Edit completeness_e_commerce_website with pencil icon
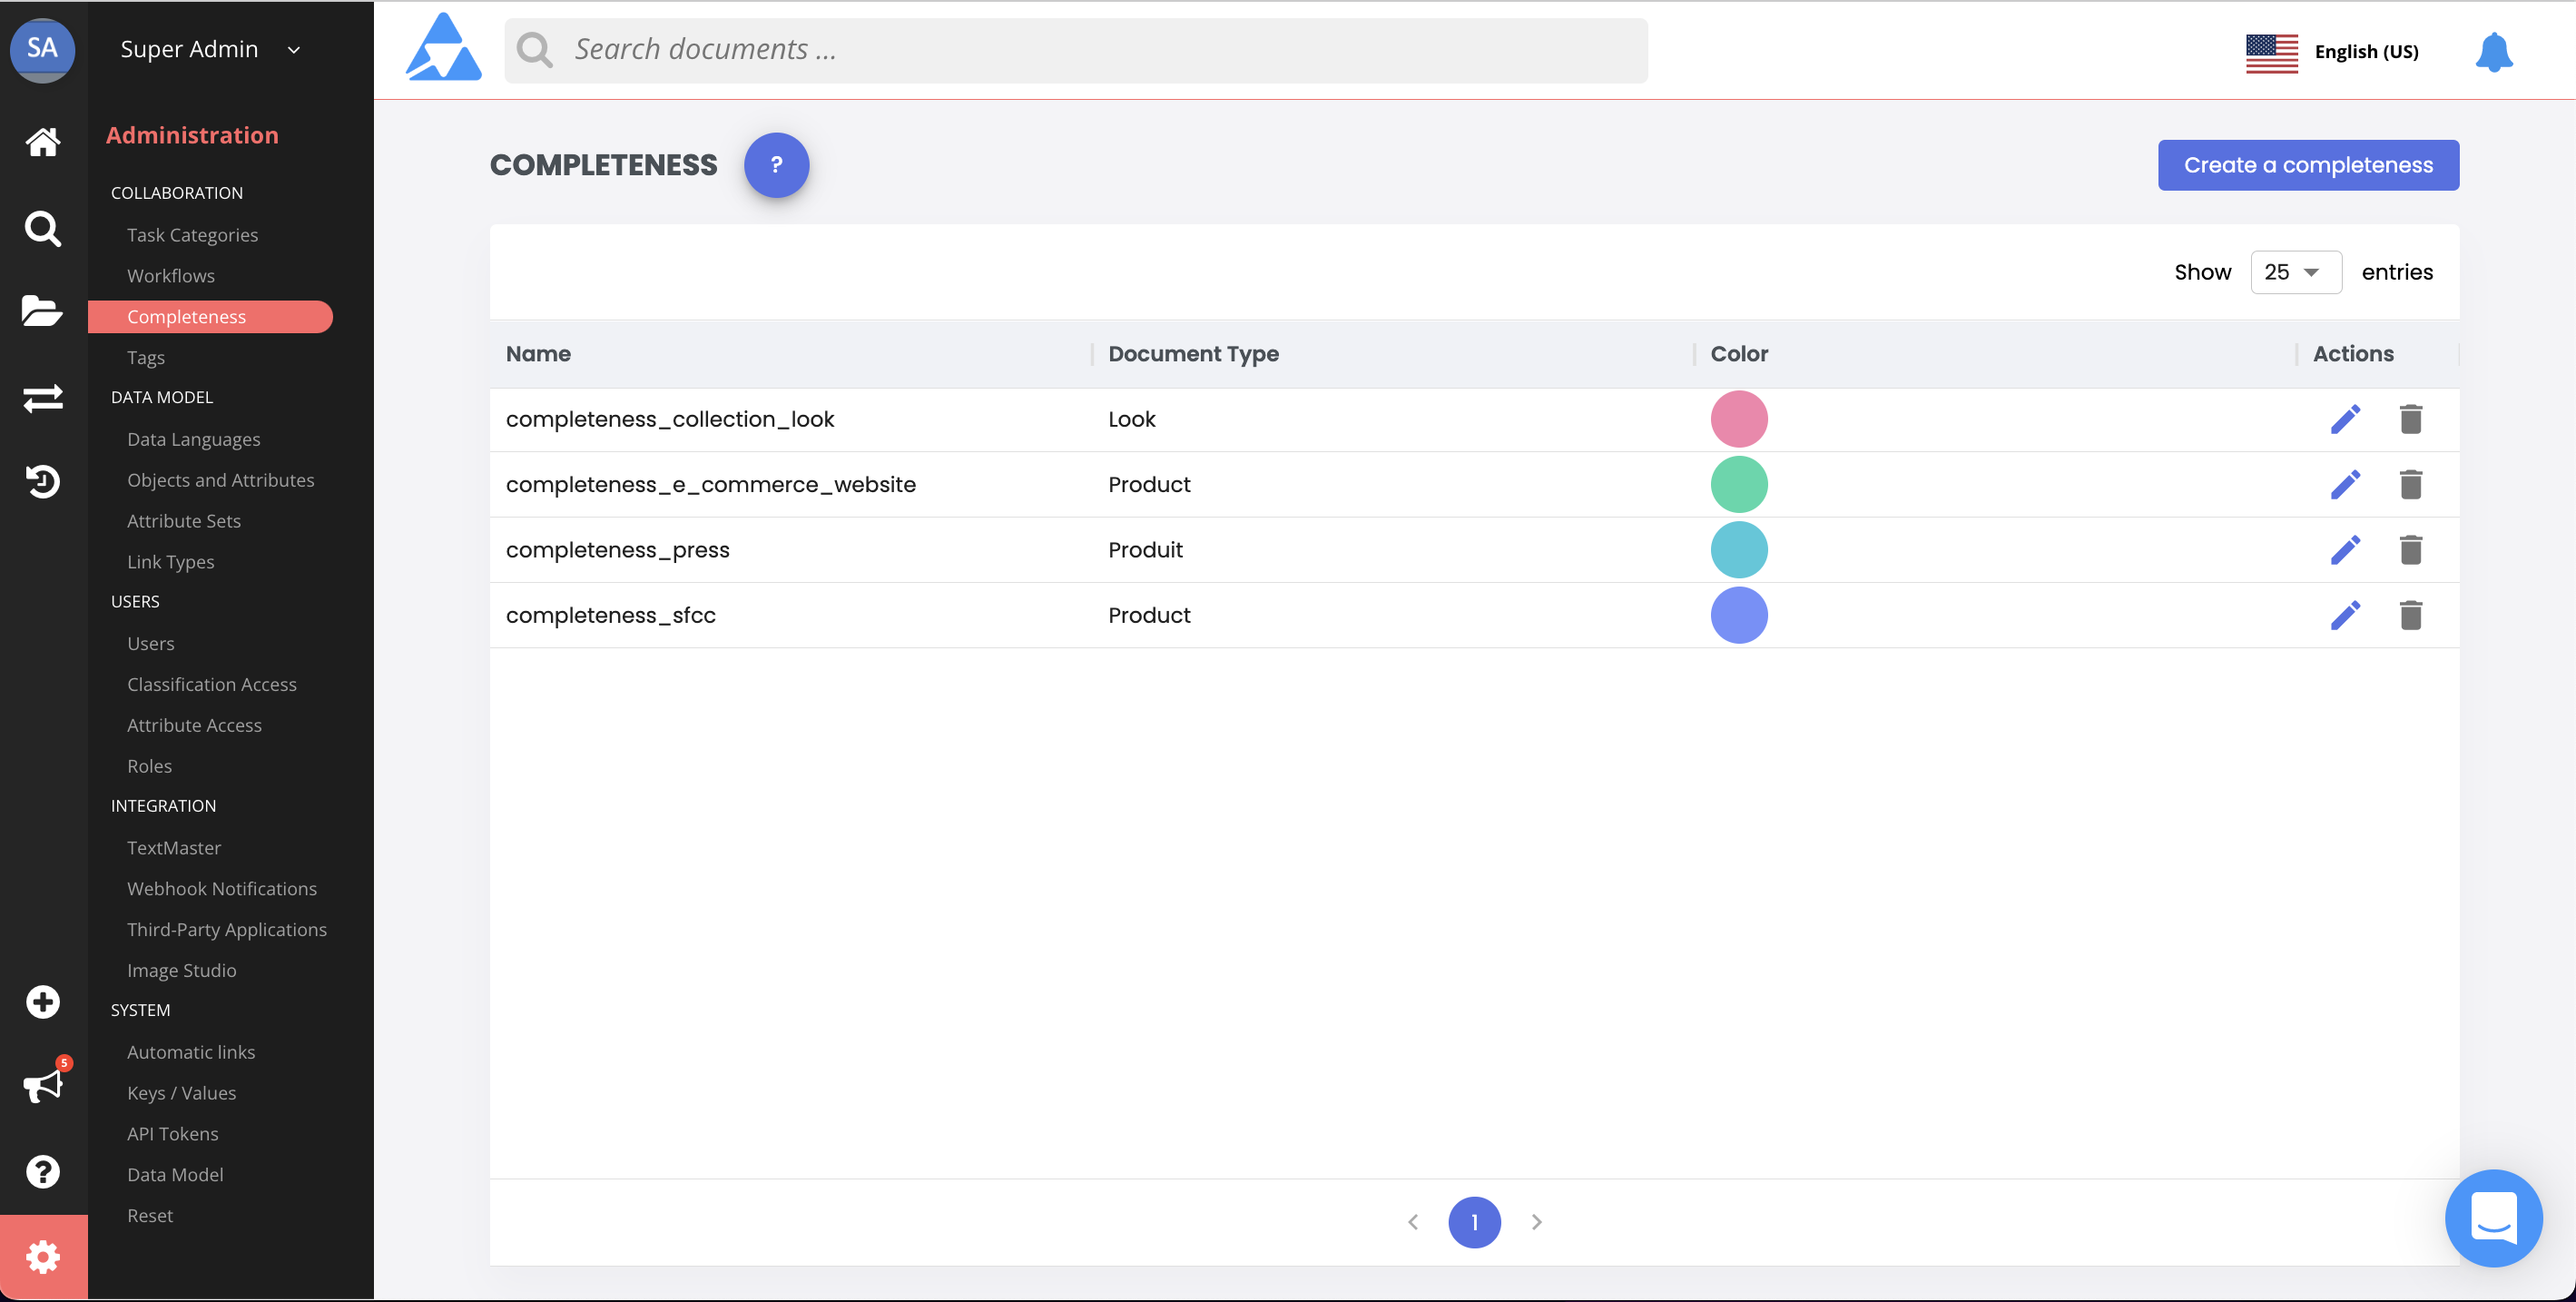The image size is (2576, 1302). tap(2345, 485)
